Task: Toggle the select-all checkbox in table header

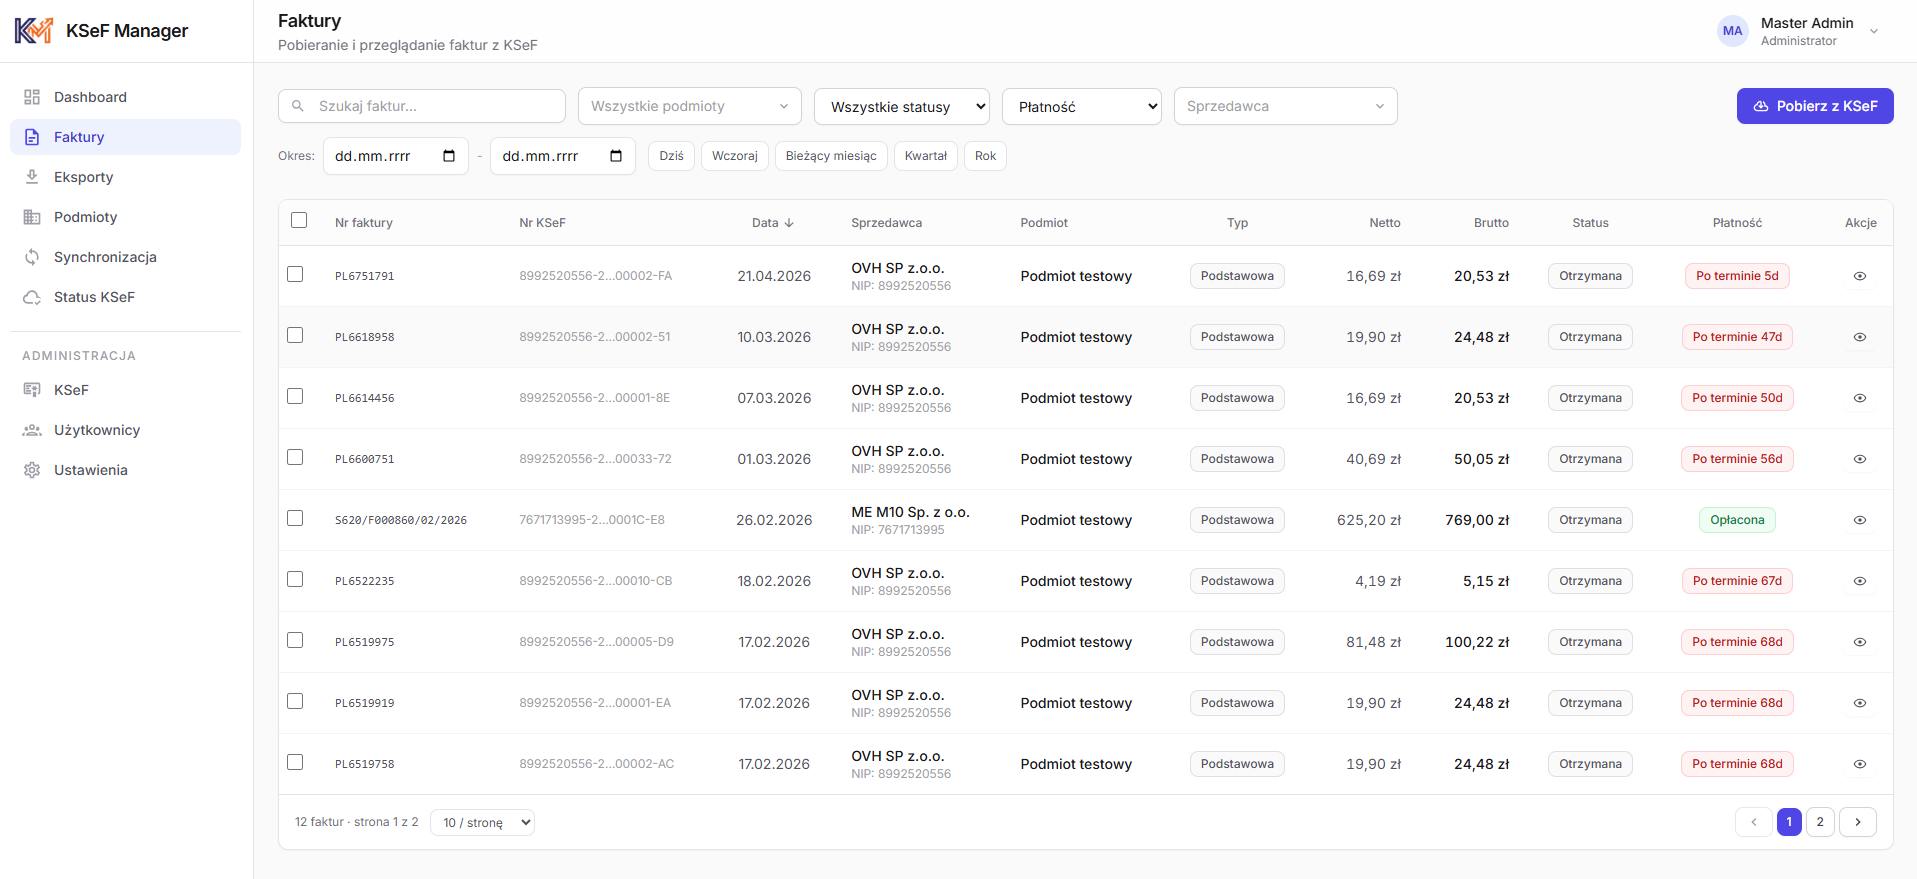Action: [299, 220]
